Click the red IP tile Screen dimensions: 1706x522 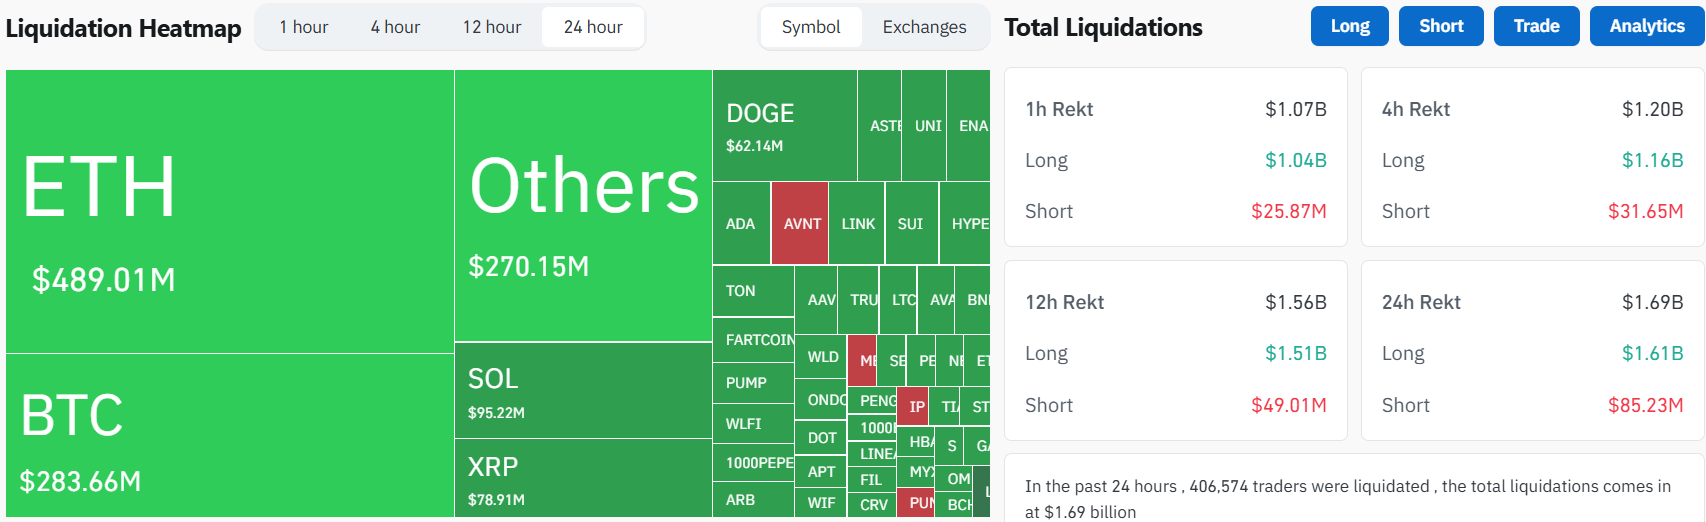(x=913, y=406)
